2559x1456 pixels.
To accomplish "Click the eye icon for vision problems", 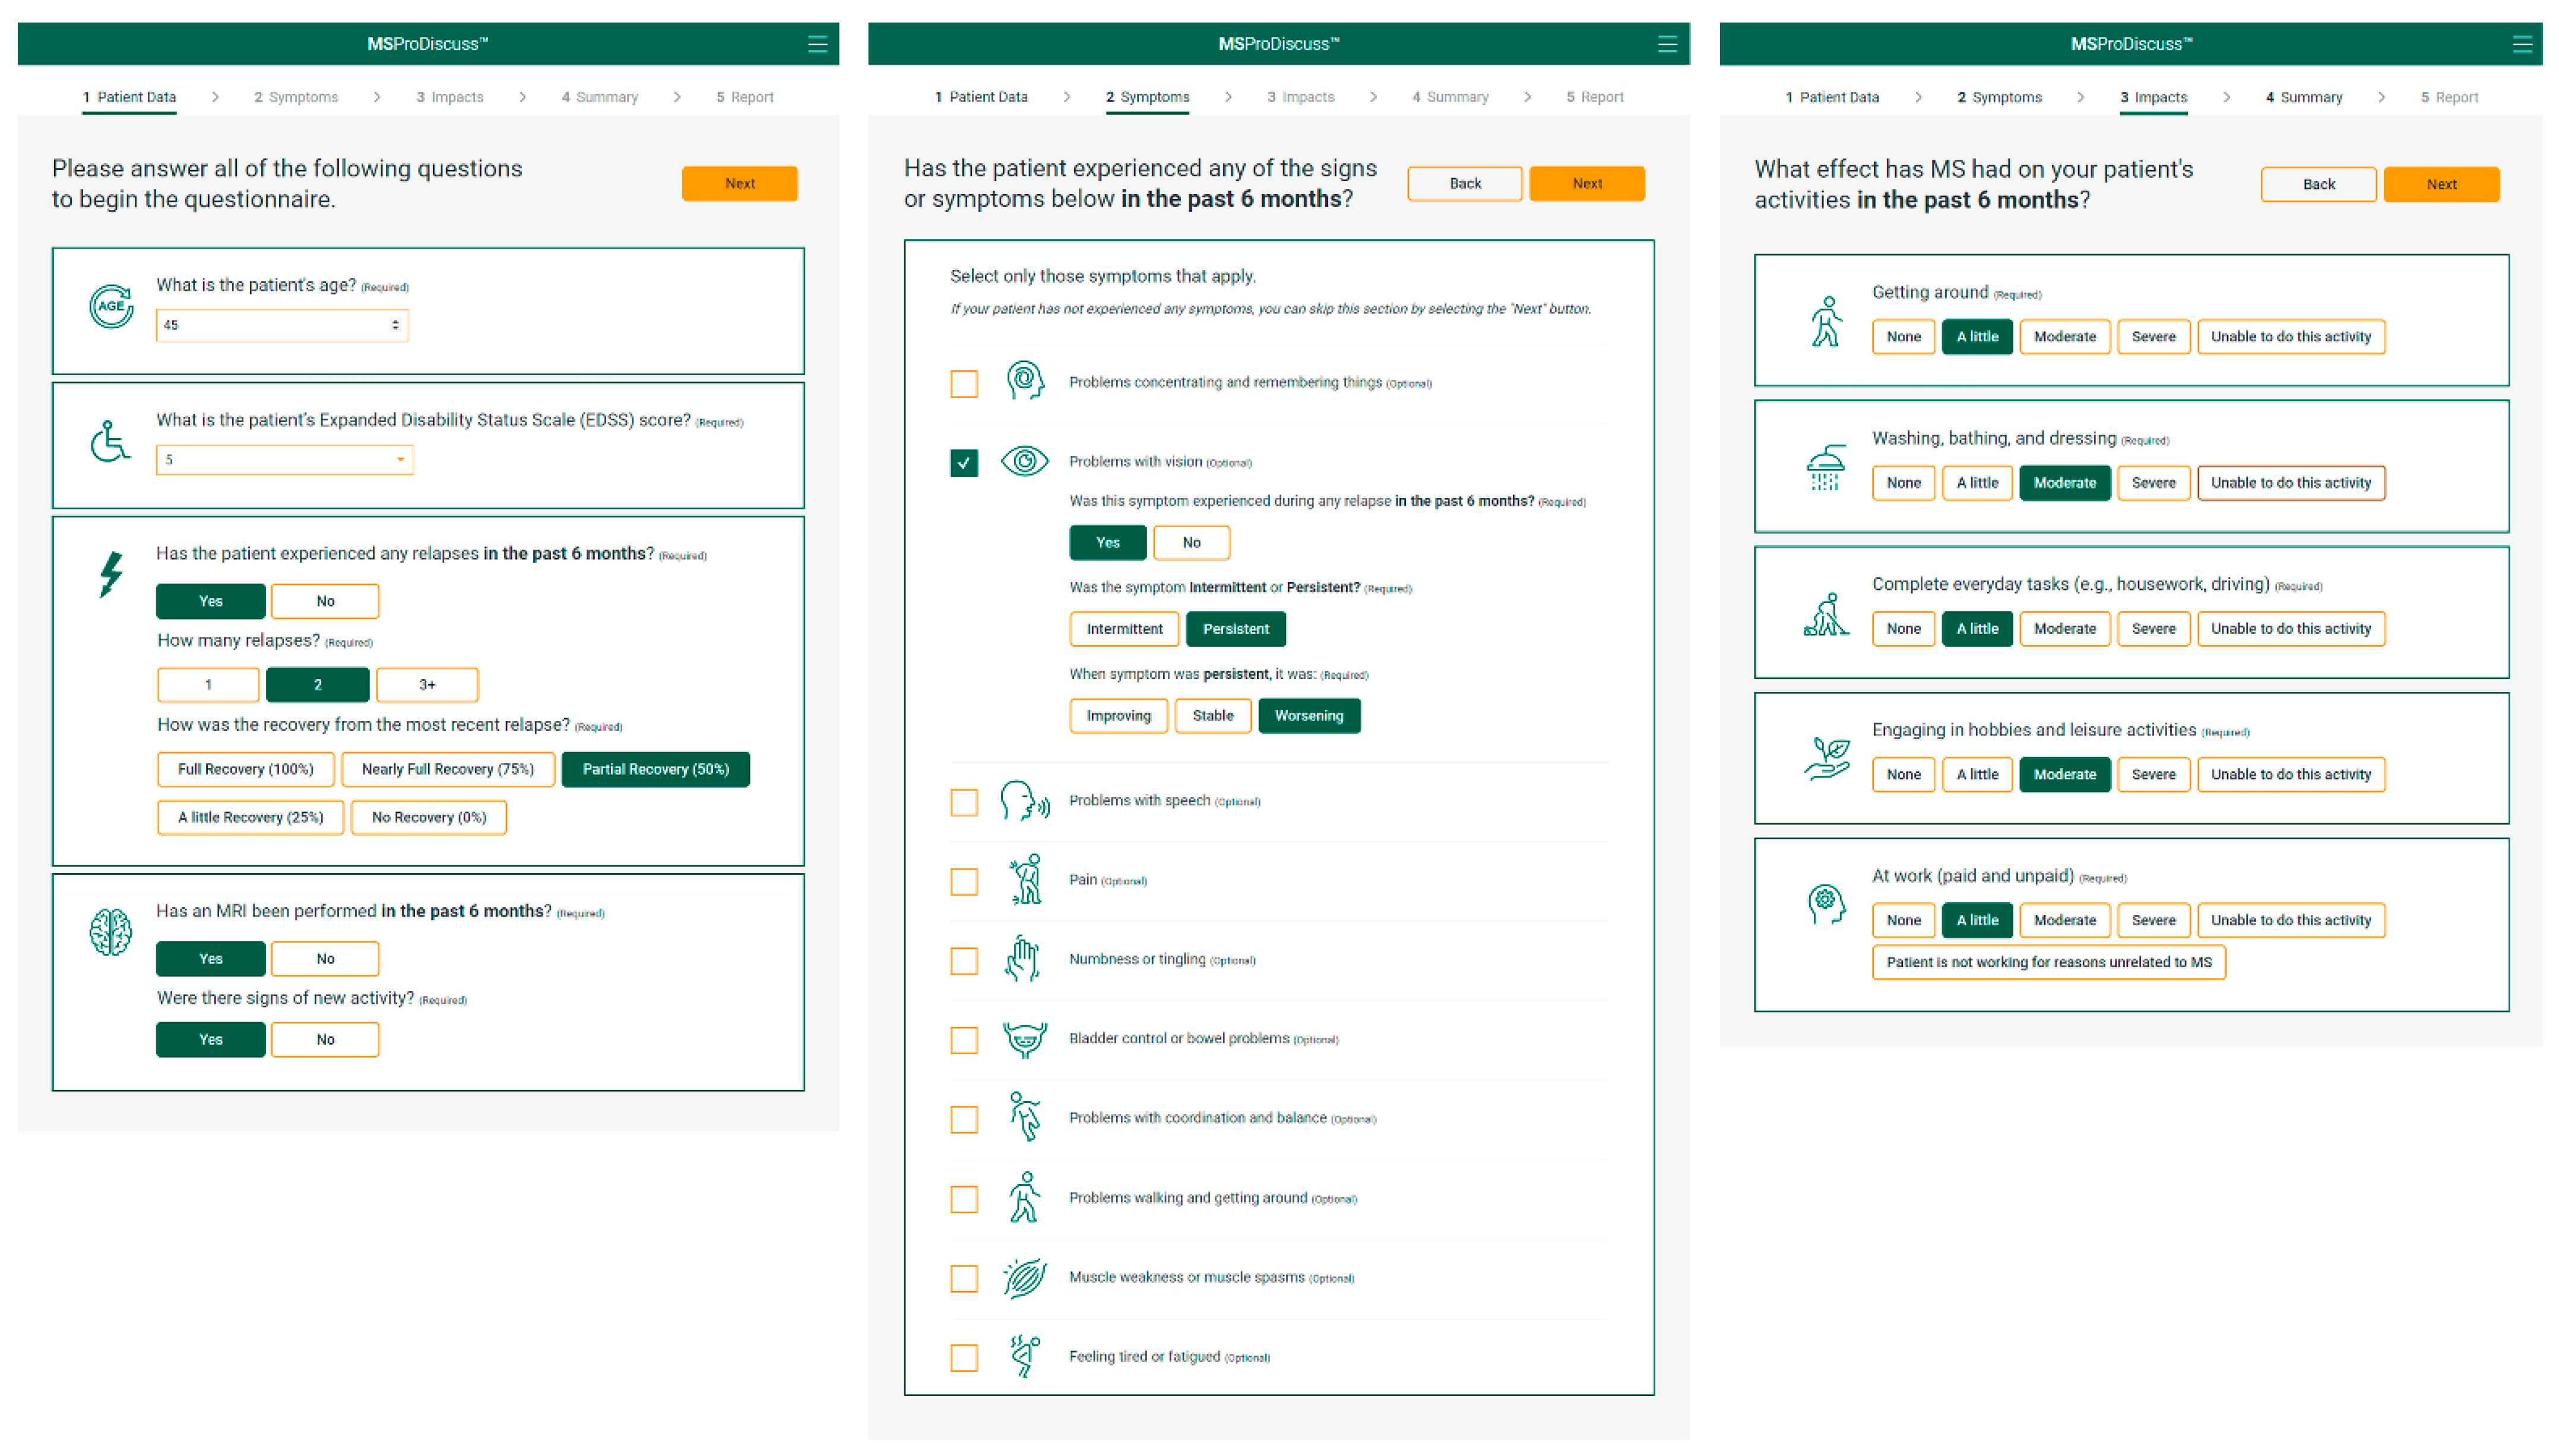I will pyautogui.click(x=1024, y=461).
